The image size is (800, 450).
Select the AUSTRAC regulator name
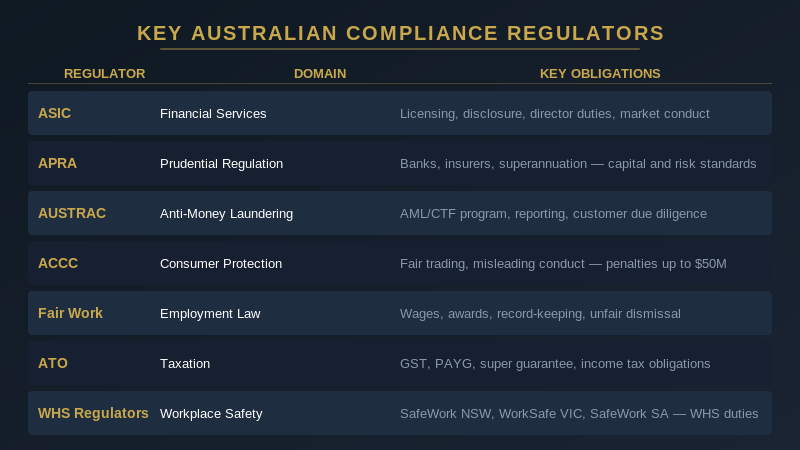tap(72, 213)
